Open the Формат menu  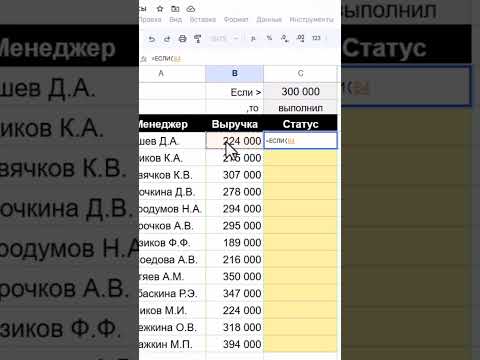(236, 20)
